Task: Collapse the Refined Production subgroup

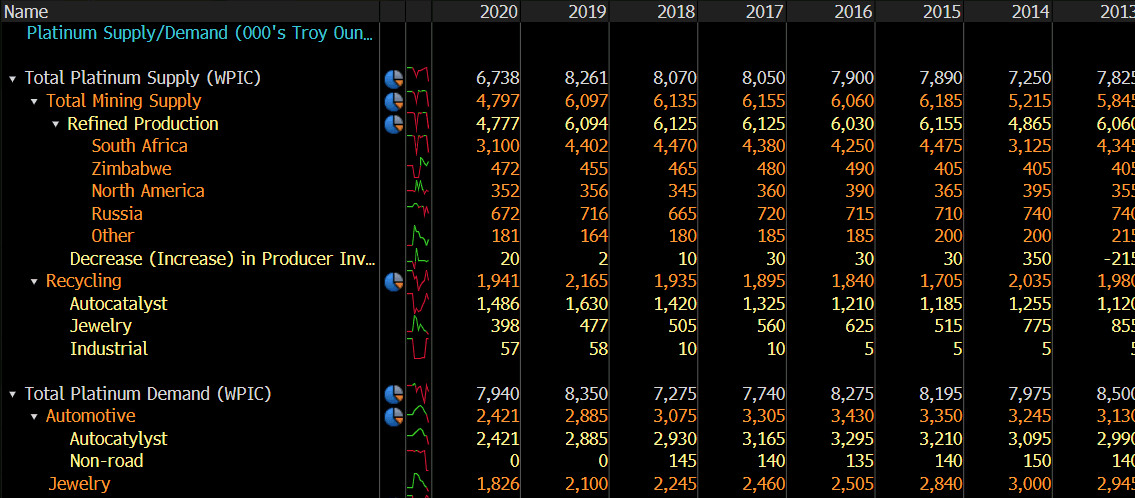Action: (57, 124)
